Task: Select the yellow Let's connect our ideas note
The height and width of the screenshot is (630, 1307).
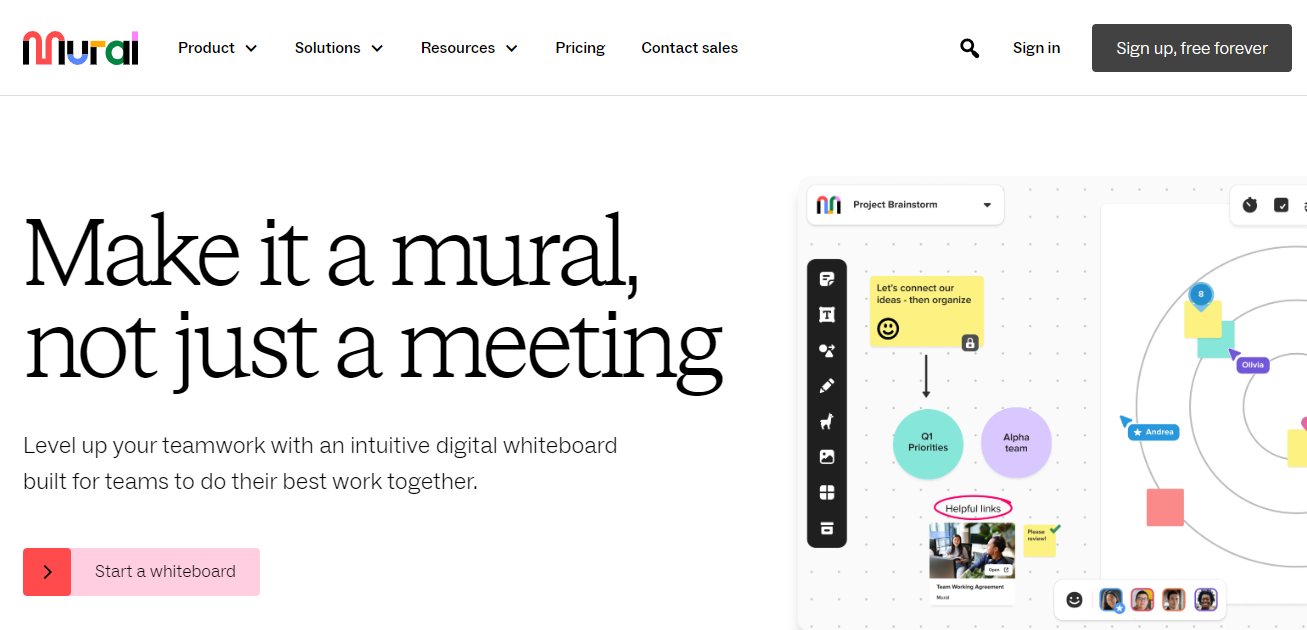Action: [926, 312]
